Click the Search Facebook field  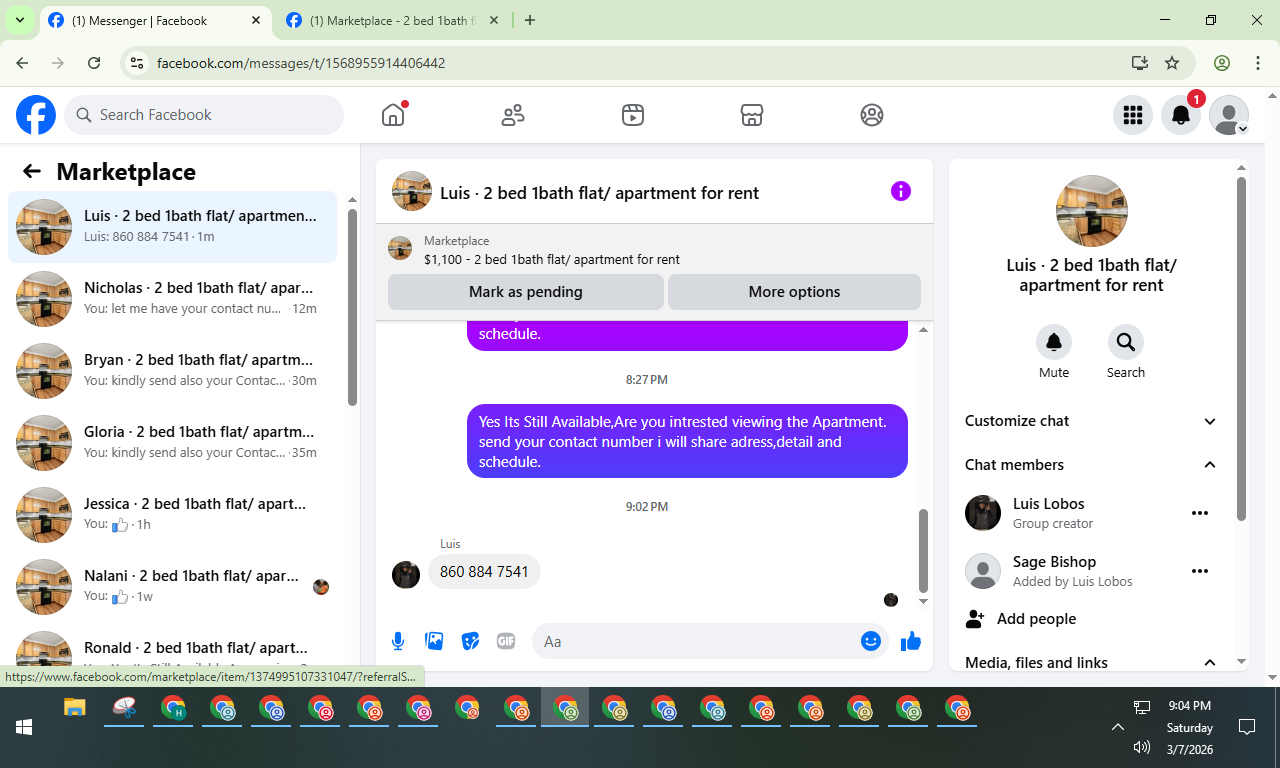click(204, 115)
